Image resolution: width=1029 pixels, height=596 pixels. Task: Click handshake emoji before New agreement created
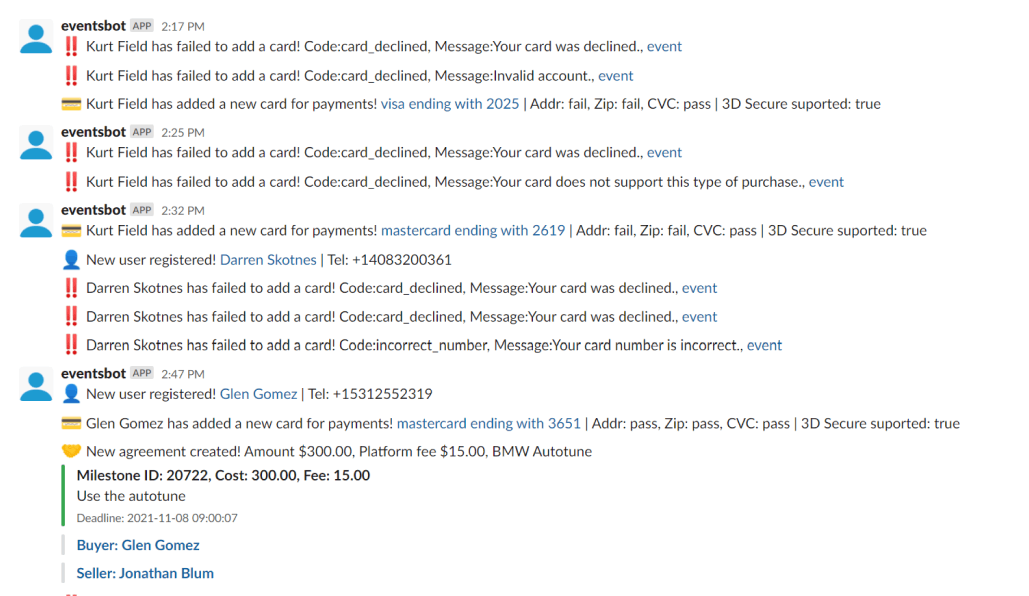coord(71,452)
